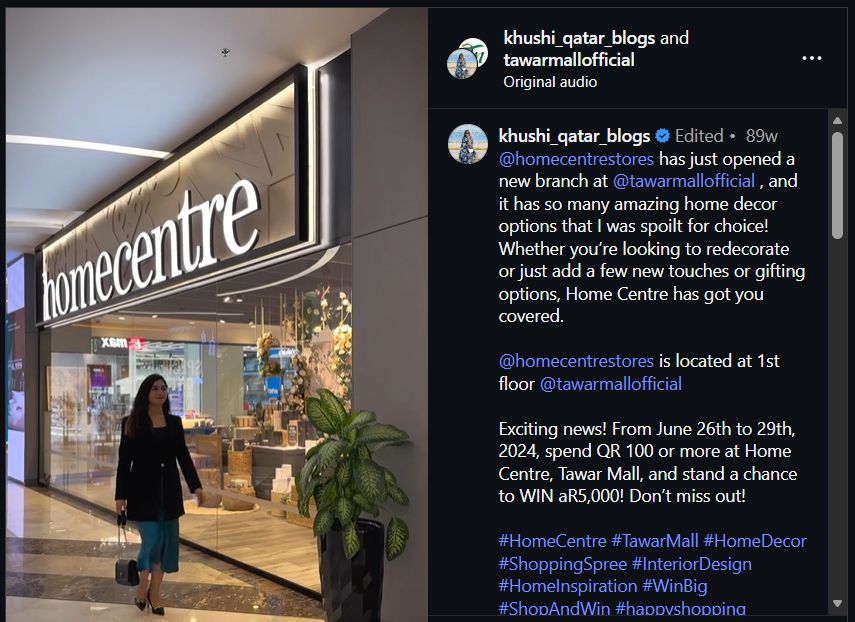Viewport: 855px width, 622px height.
Task: Open tawarmallofficial profile from header
Action: 569,59
